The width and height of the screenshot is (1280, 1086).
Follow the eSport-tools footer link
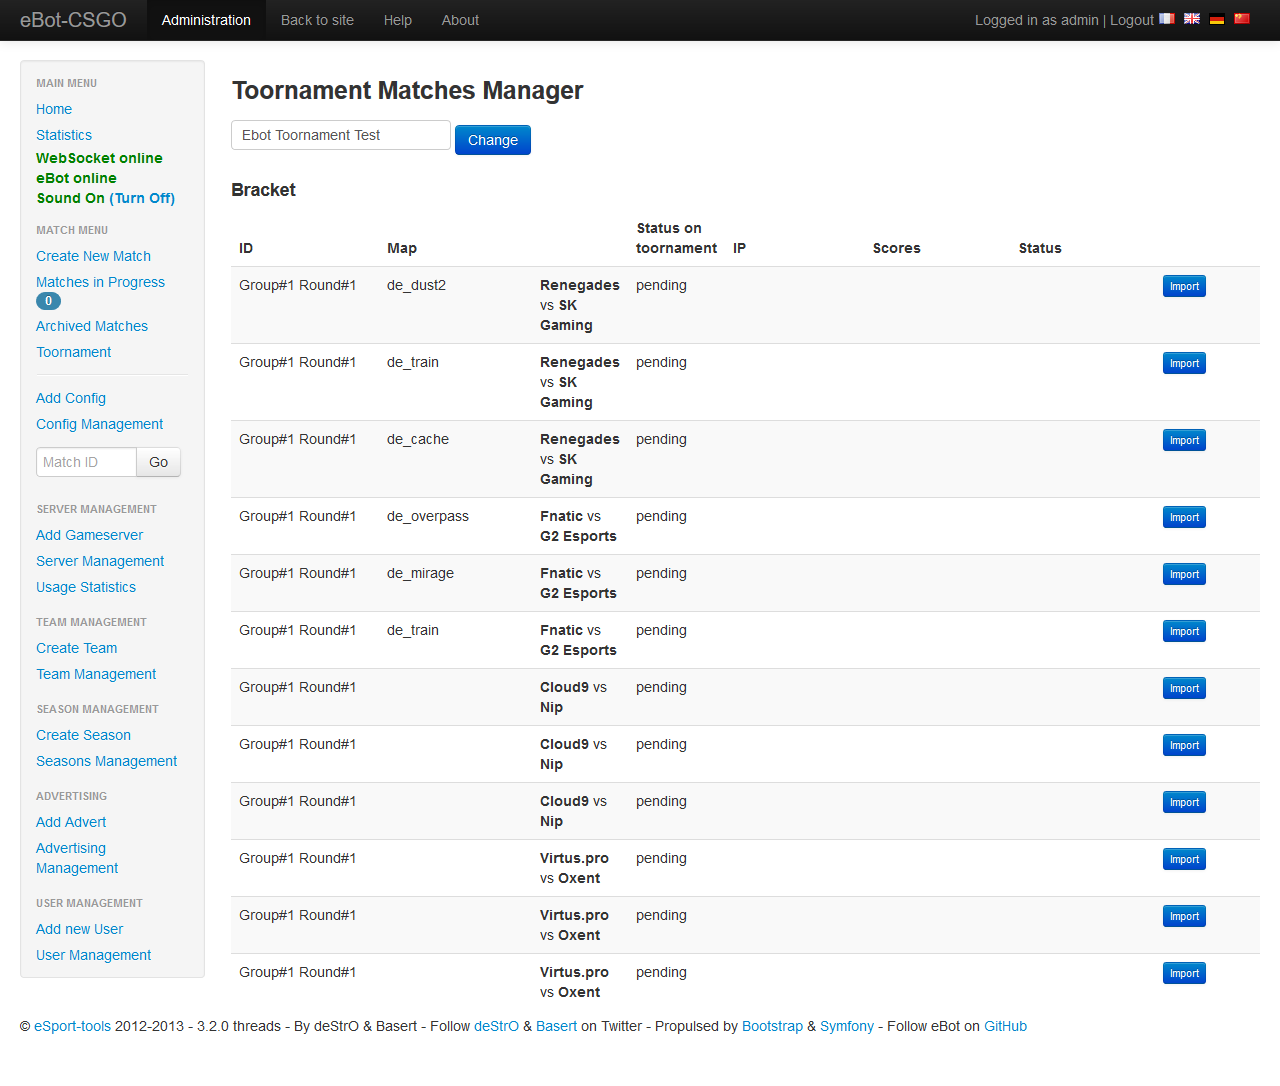pos(72,1026)
